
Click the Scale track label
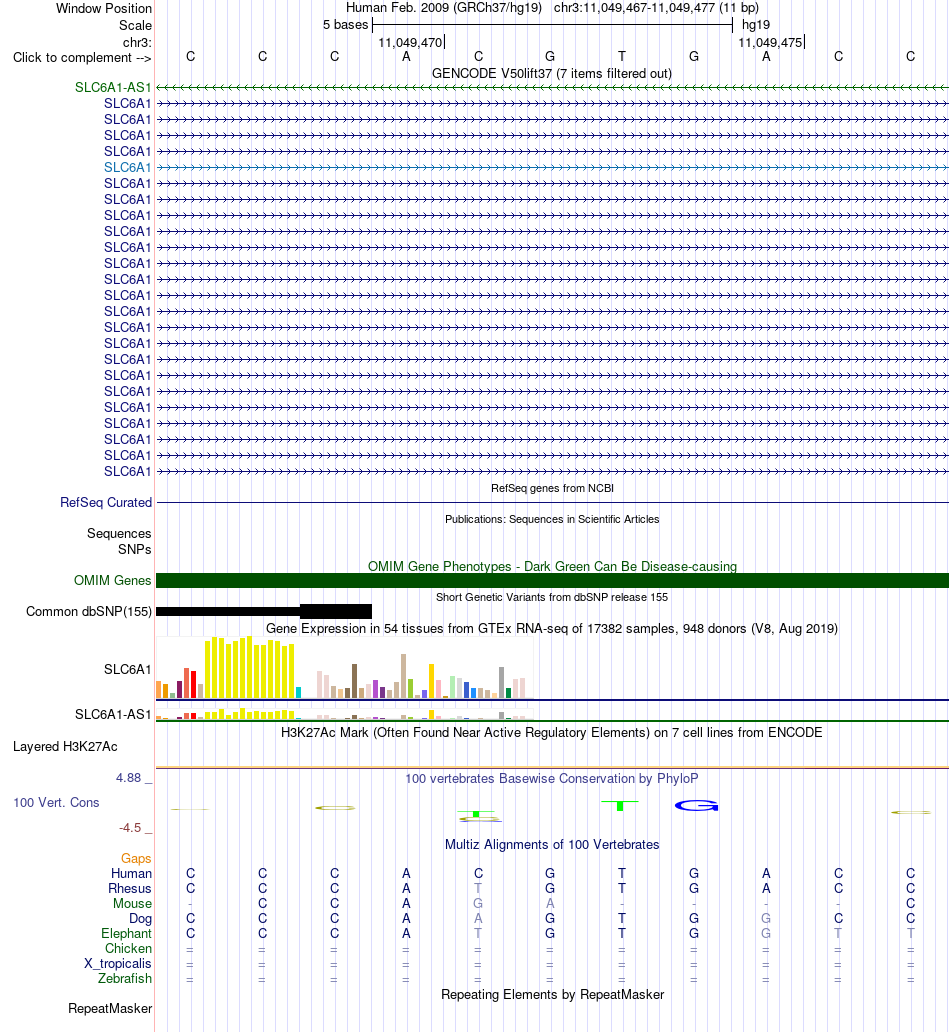coord(135,26)
